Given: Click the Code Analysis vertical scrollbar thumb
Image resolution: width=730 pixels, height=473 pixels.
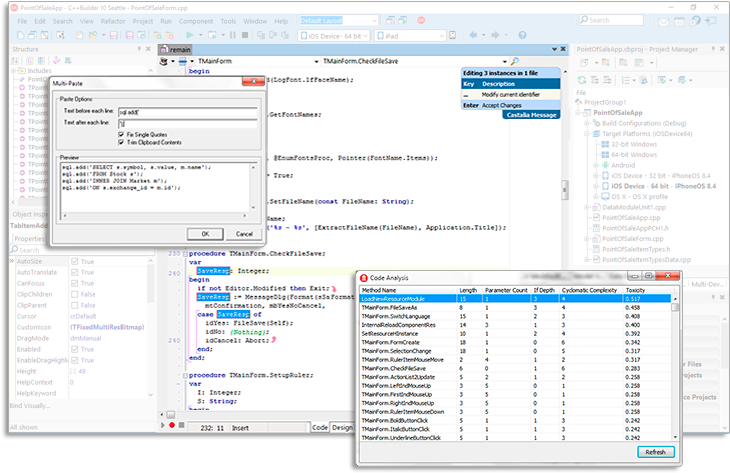Looking at the screenshot, I should (x=675, y=307).
